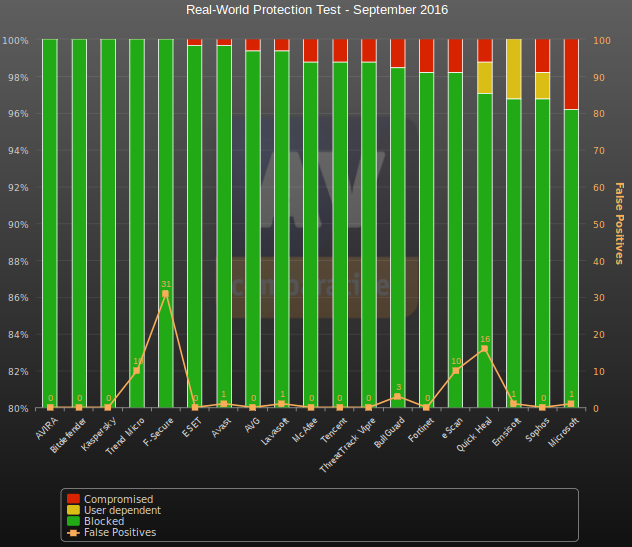632x547 pixels.
Task: Select the Sophos x-axis label
Action: coord(537,430)
